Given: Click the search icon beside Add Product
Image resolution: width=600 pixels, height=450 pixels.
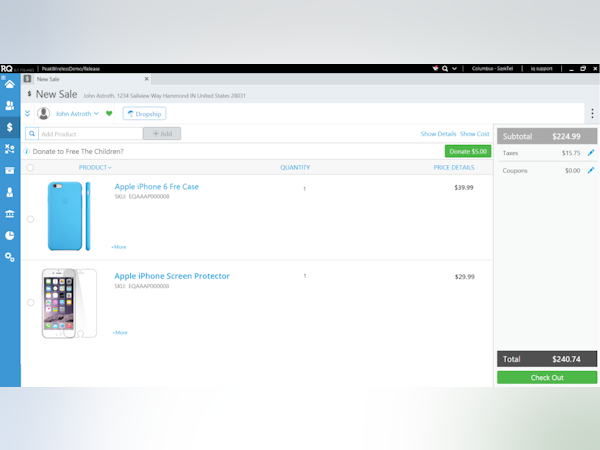Looking at the screenshot, I should click(32, 134).
